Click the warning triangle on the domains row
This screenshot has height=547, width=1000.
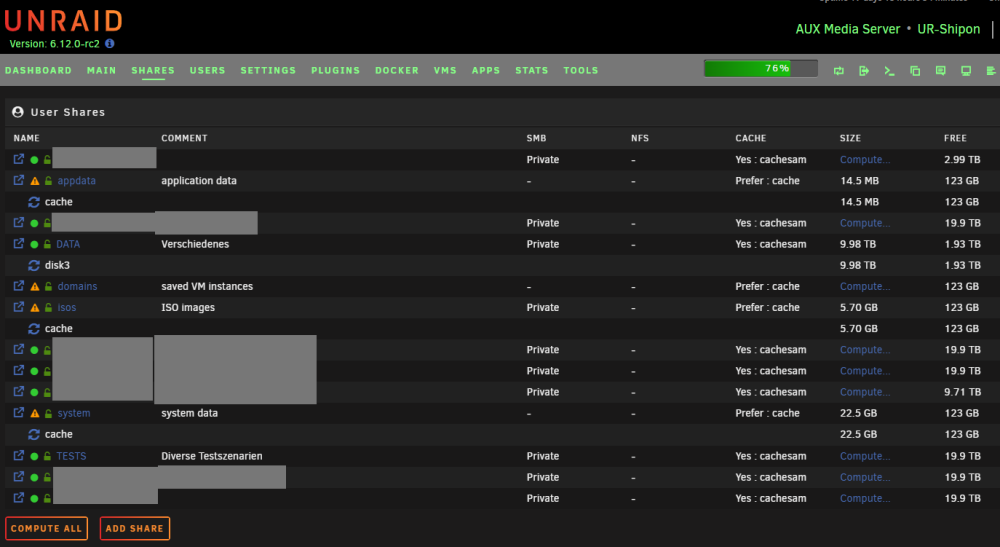click(x=35, y=287)
